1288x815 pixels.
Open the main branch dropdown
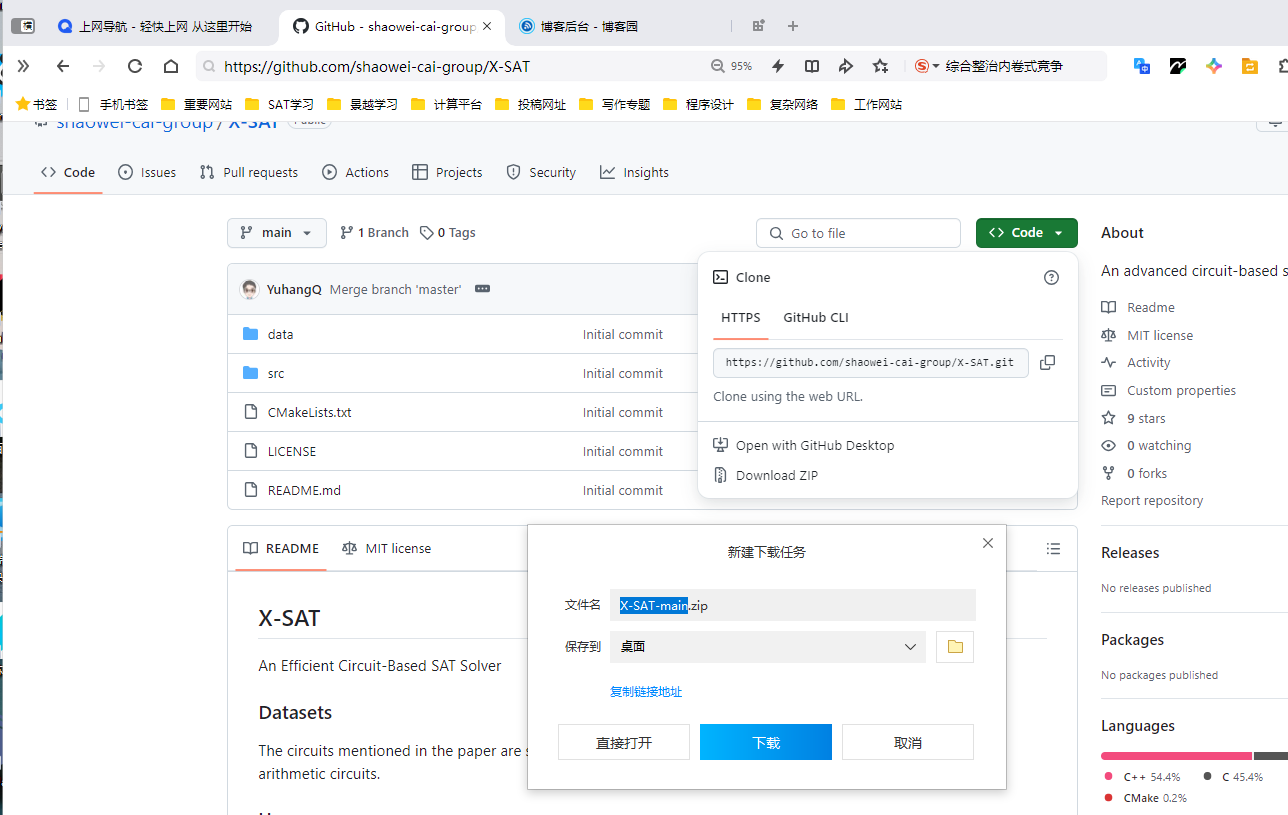pos(277,232)
